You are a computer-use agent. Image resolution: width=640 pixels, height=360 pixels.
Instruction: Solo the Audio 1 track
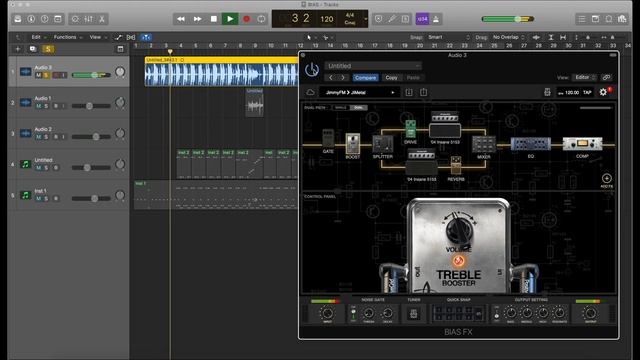[46, 106]
